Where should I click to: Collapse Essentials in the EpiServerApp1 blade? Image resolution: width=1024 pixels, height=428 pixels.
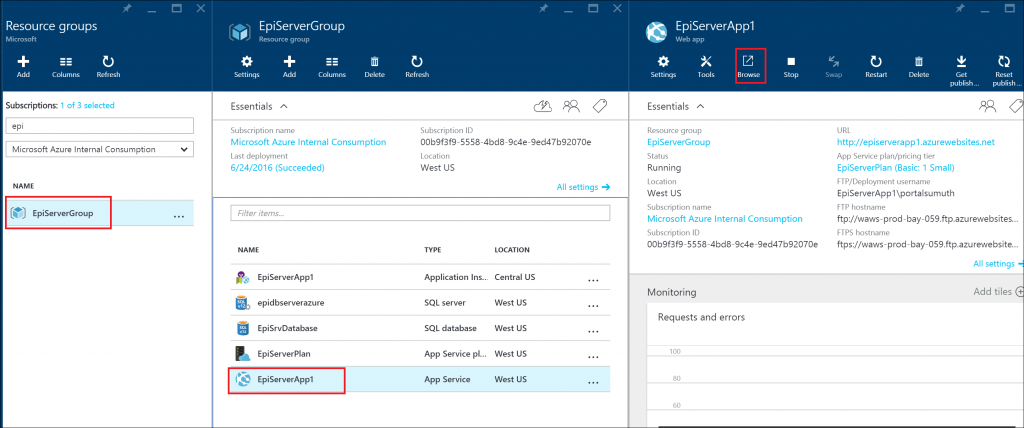(x=699, y=105)
